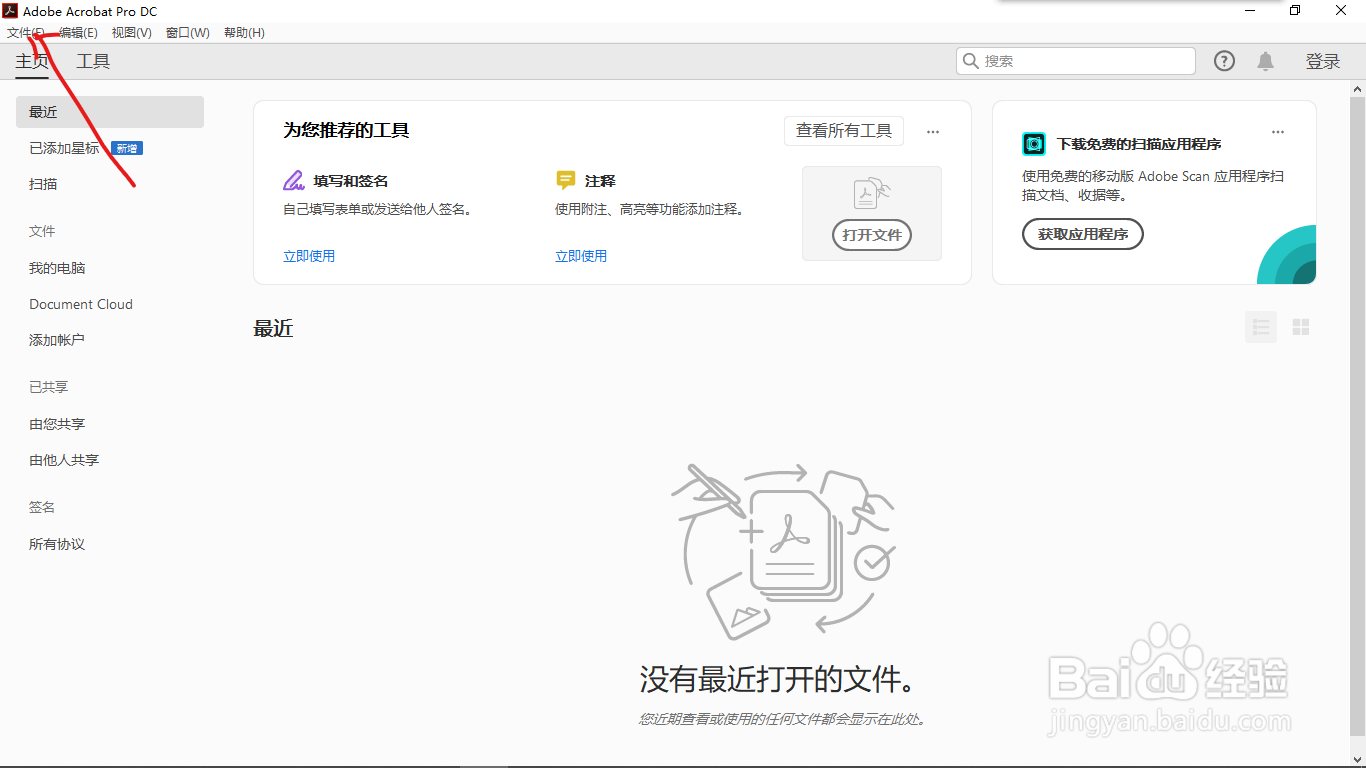Click 立即使用 under 填写和签名
This screenshot has height=768, width=1366.
309,255
